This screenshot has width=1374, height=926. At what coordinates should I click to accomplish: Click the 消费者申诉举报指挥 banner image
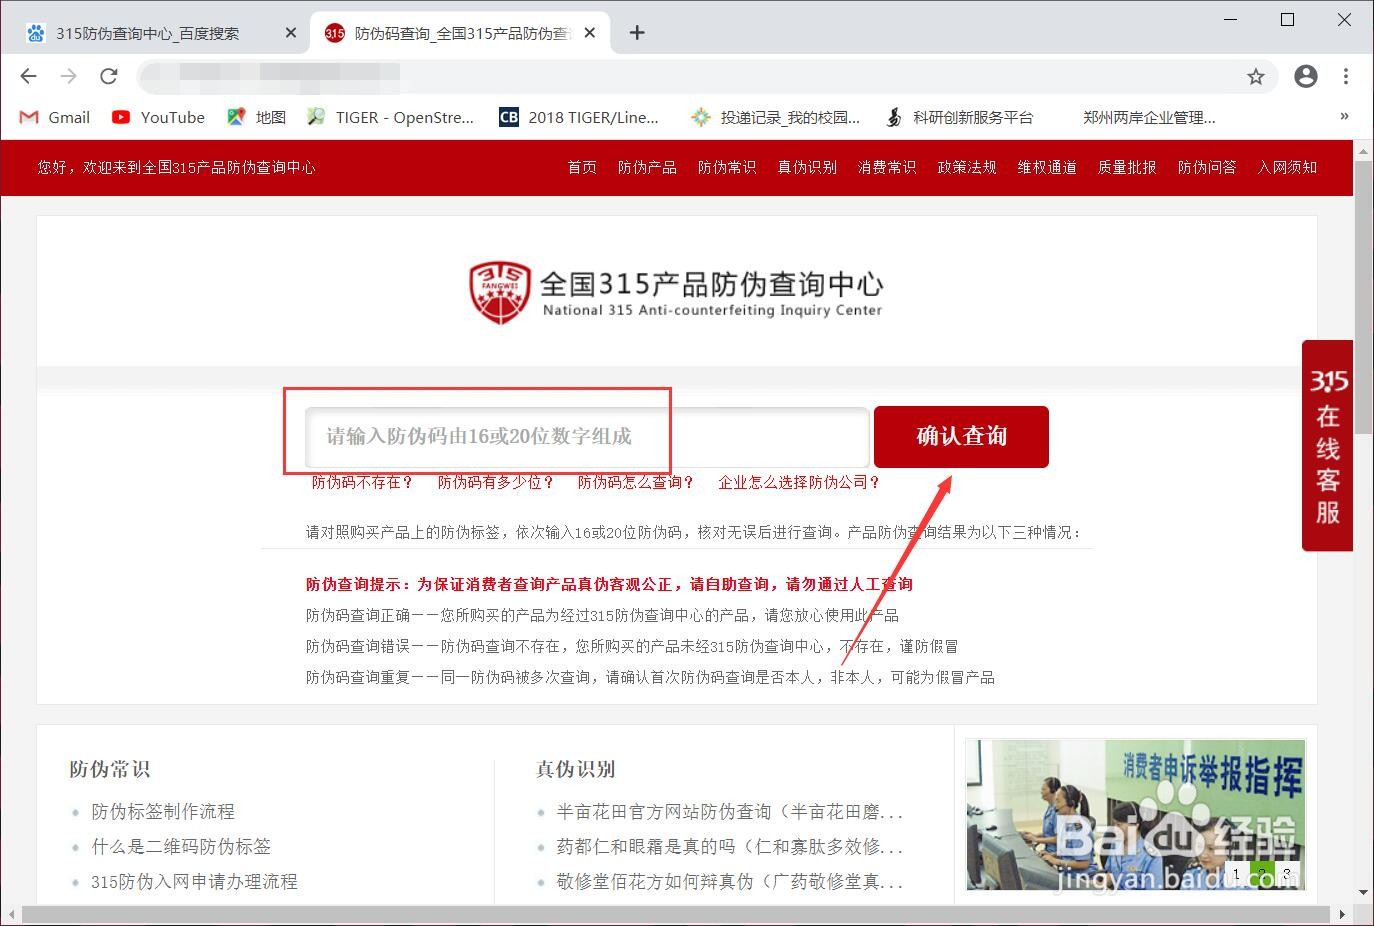click(1135, 815)
